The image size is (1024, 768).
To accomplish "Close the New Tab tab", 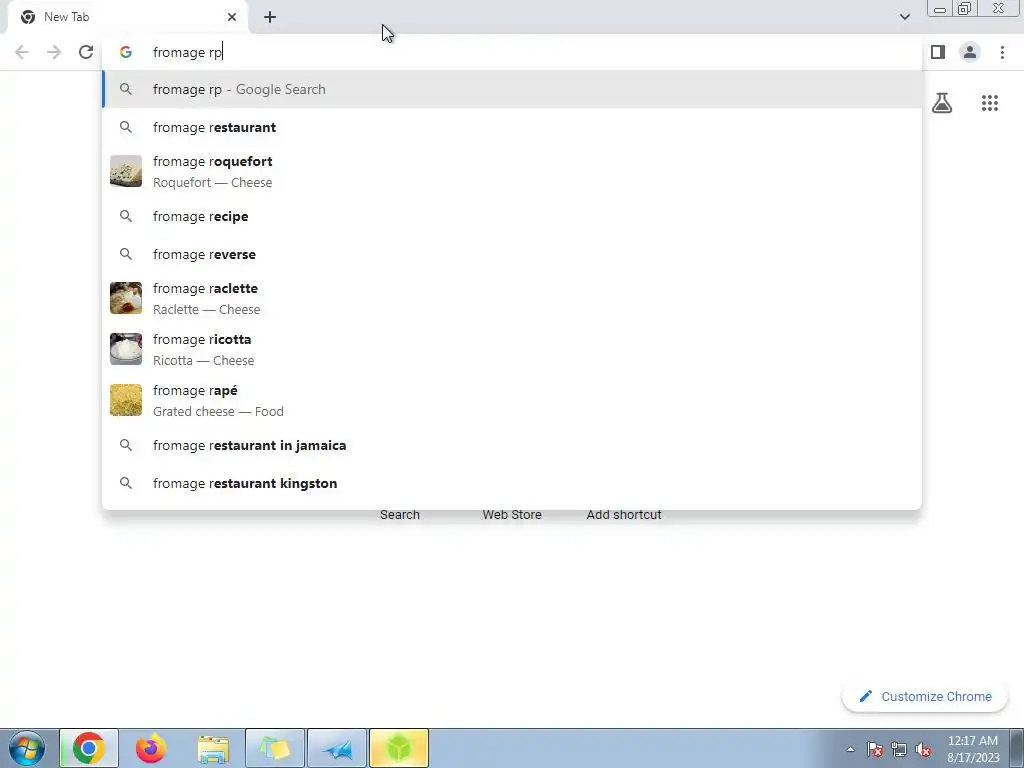I will coord(232,17).
